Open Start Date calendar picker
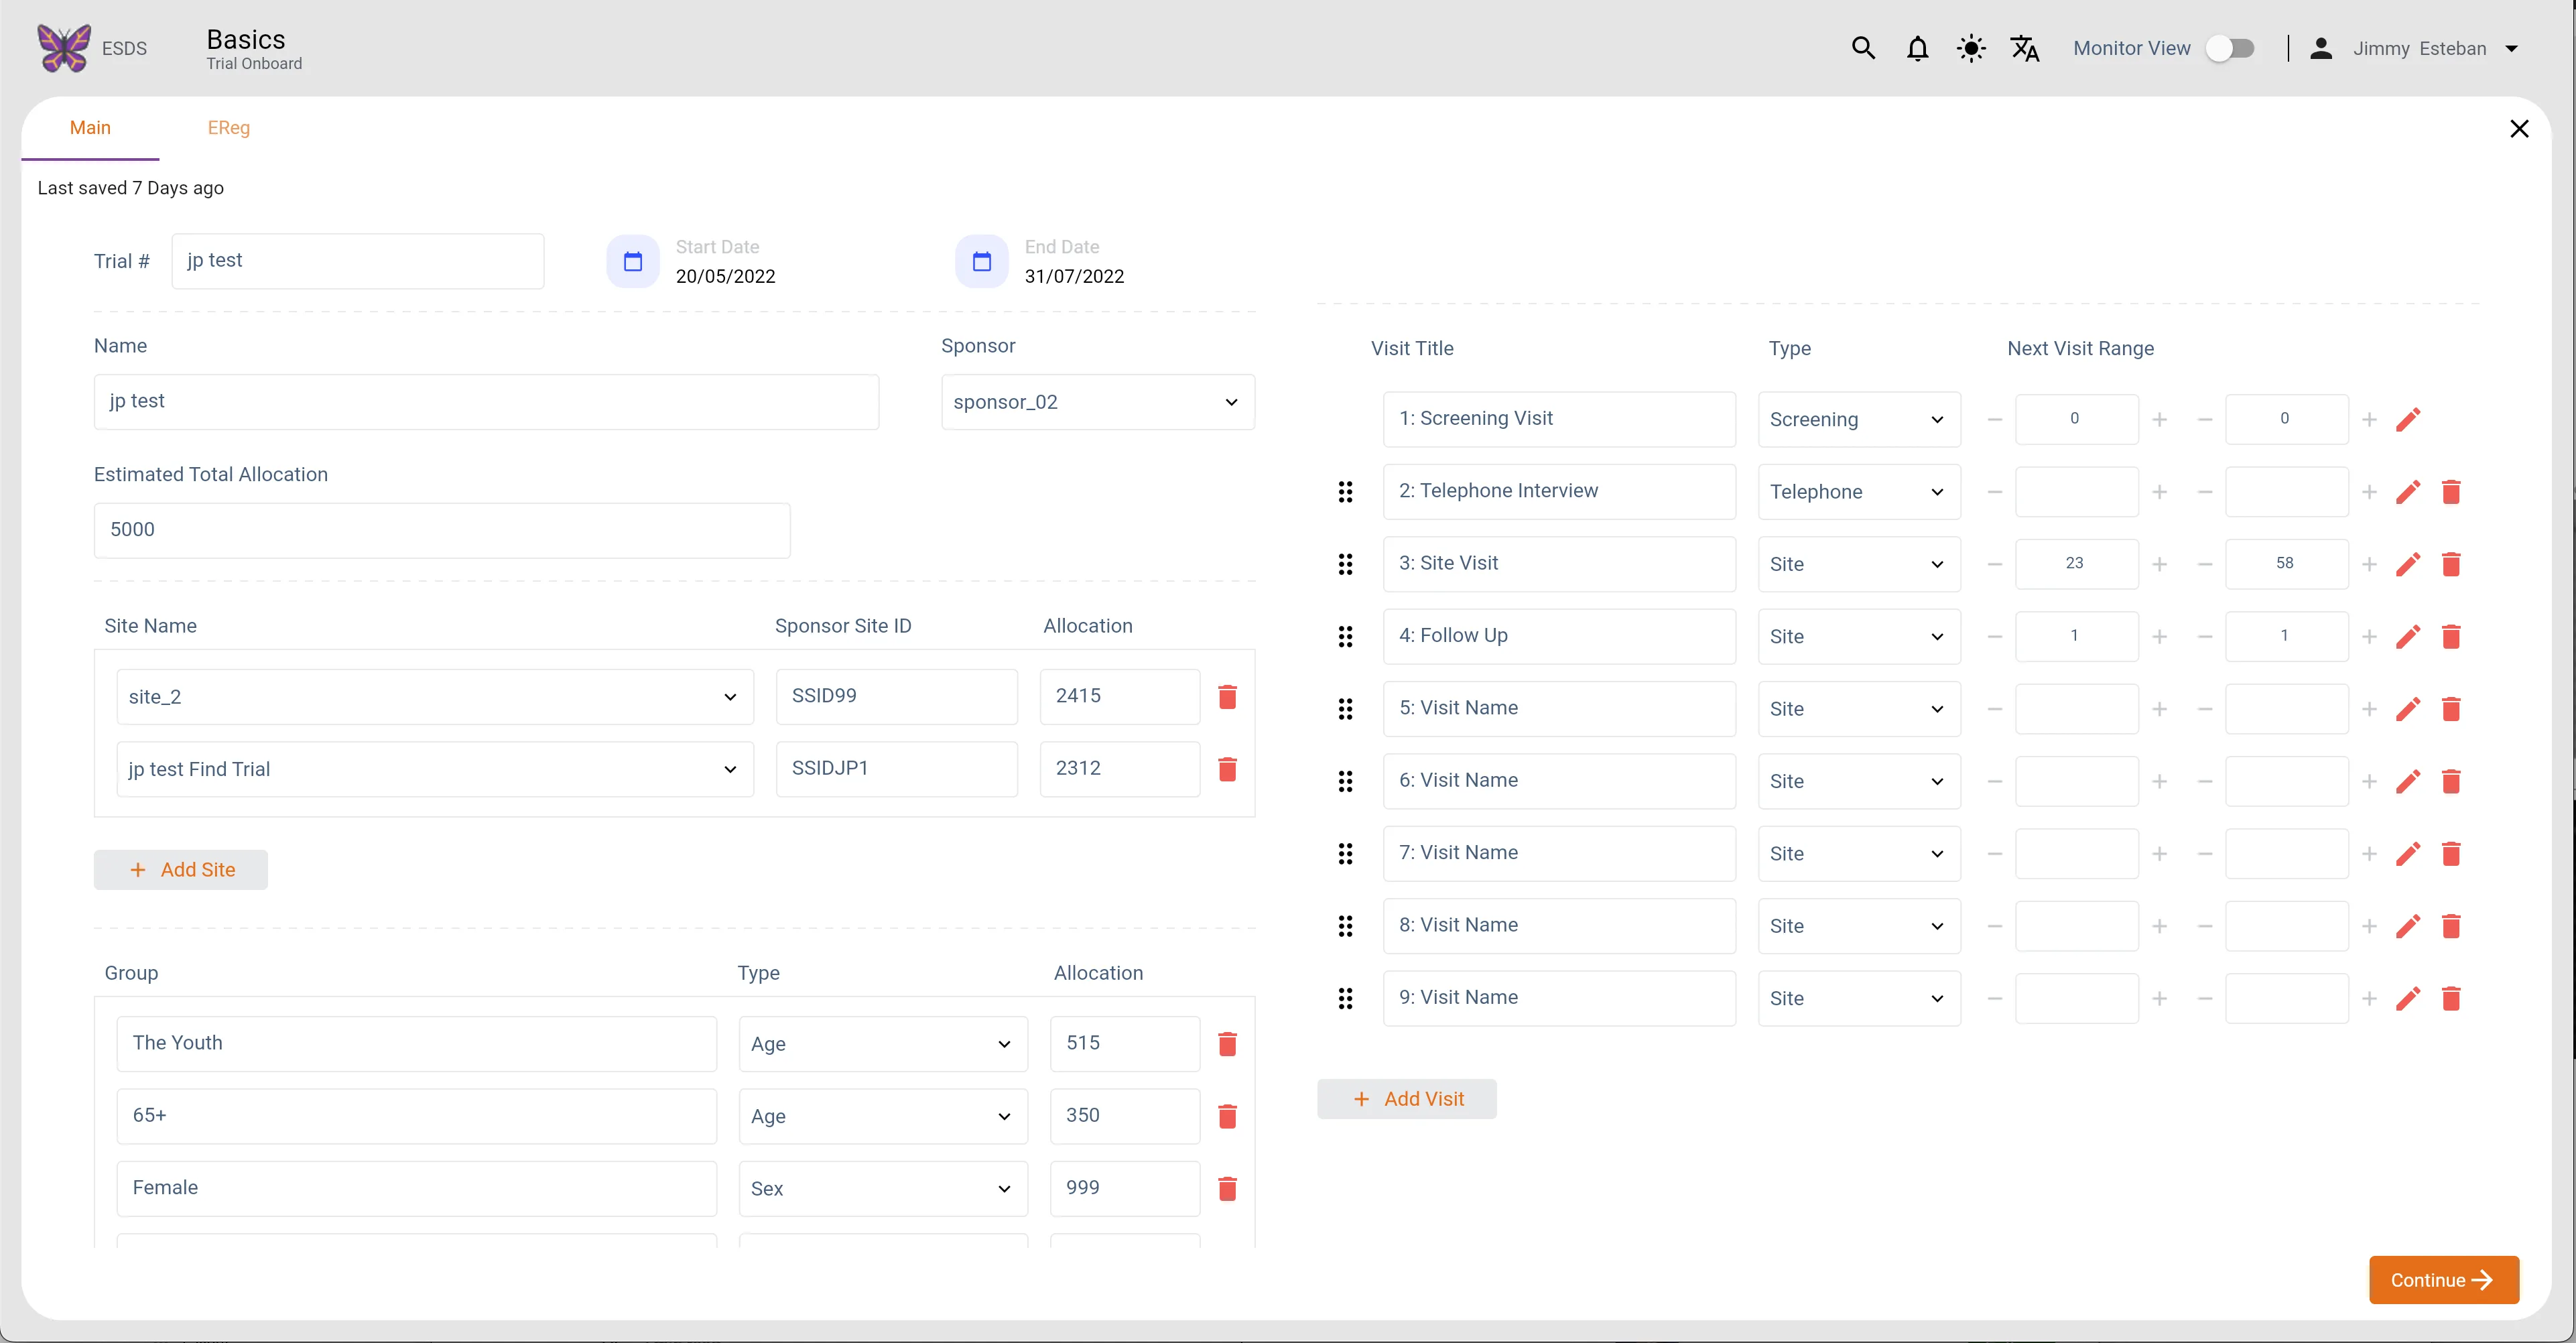2576x1343 pixels. pos(633,261)
